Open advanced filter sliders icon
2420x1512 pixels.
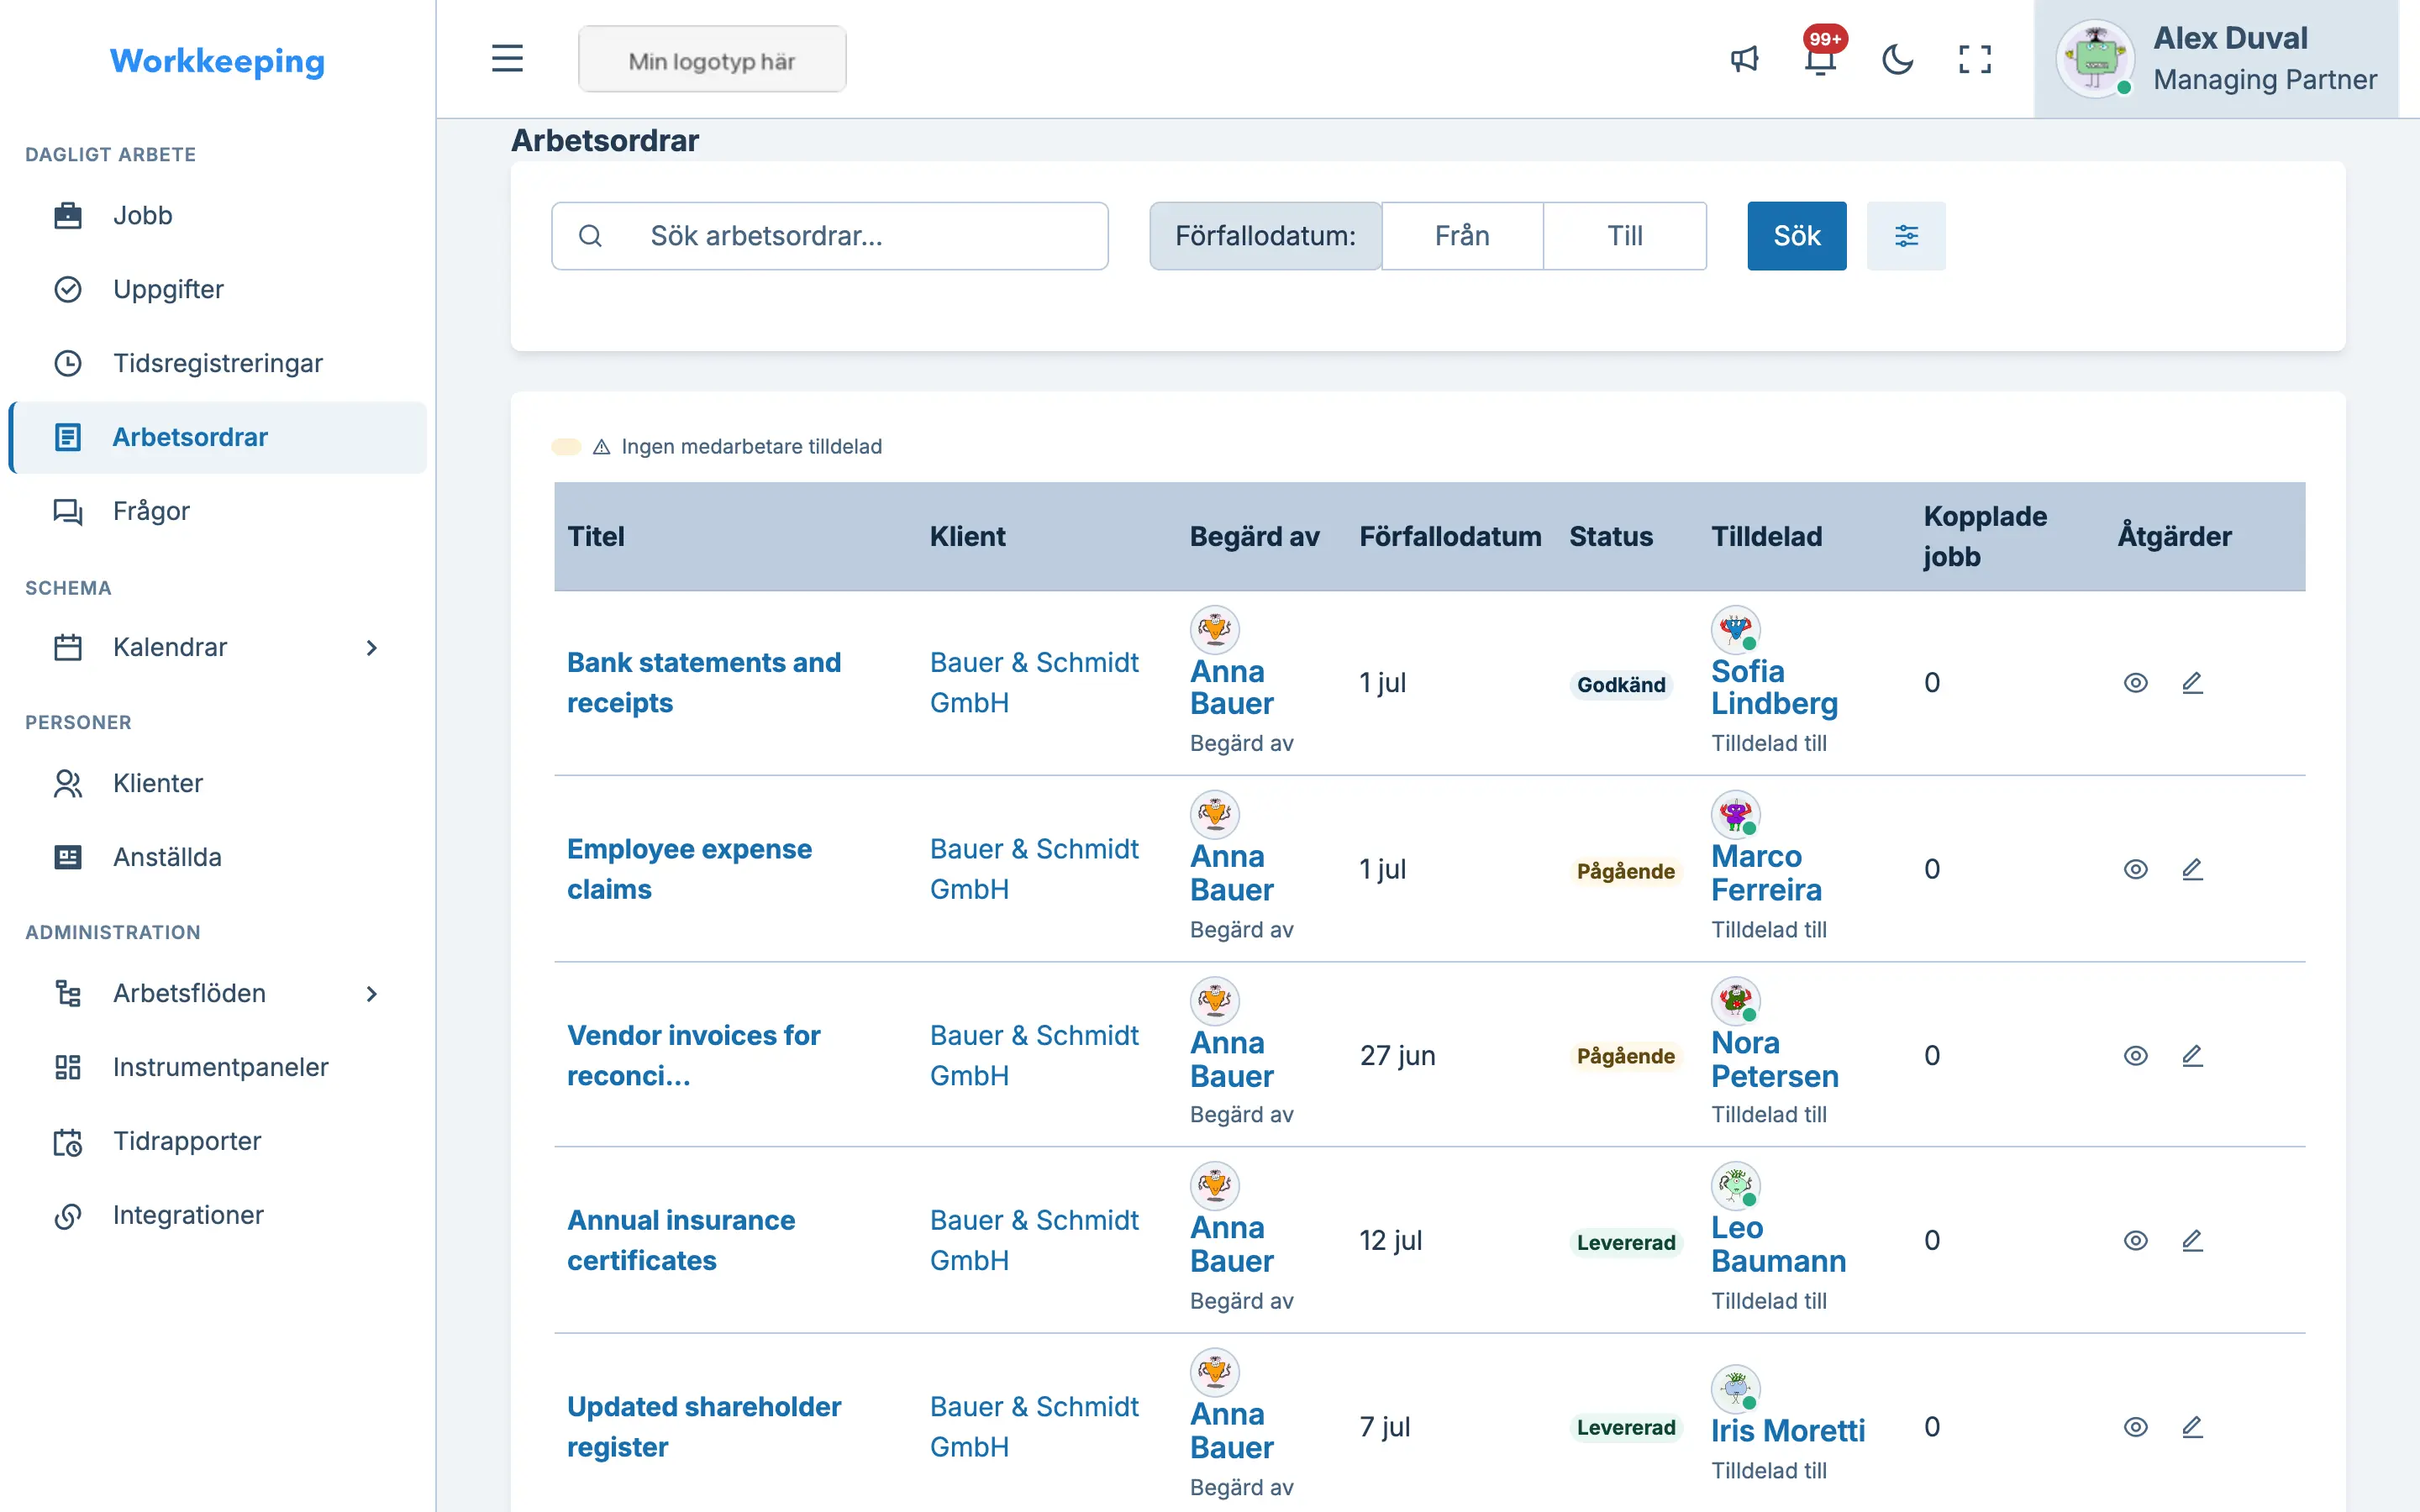tap(1906, 236)
